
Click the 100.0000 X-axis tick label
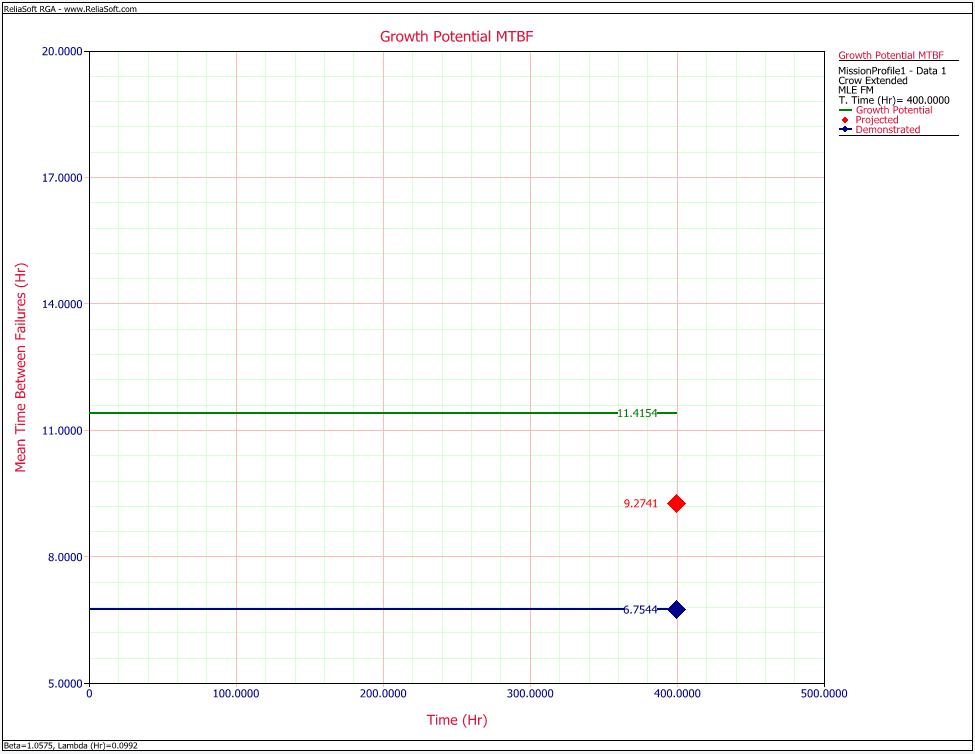point(236,694)
